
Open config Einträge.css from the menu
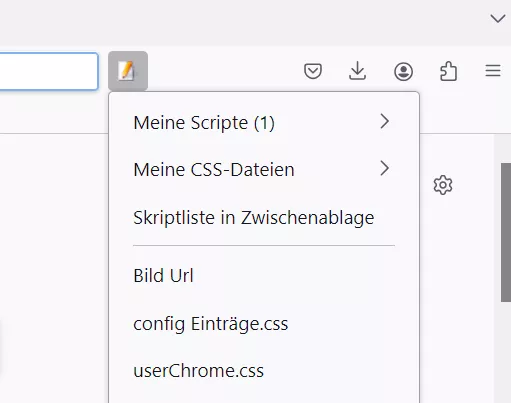pyautogui.click(x=264, y=323)
